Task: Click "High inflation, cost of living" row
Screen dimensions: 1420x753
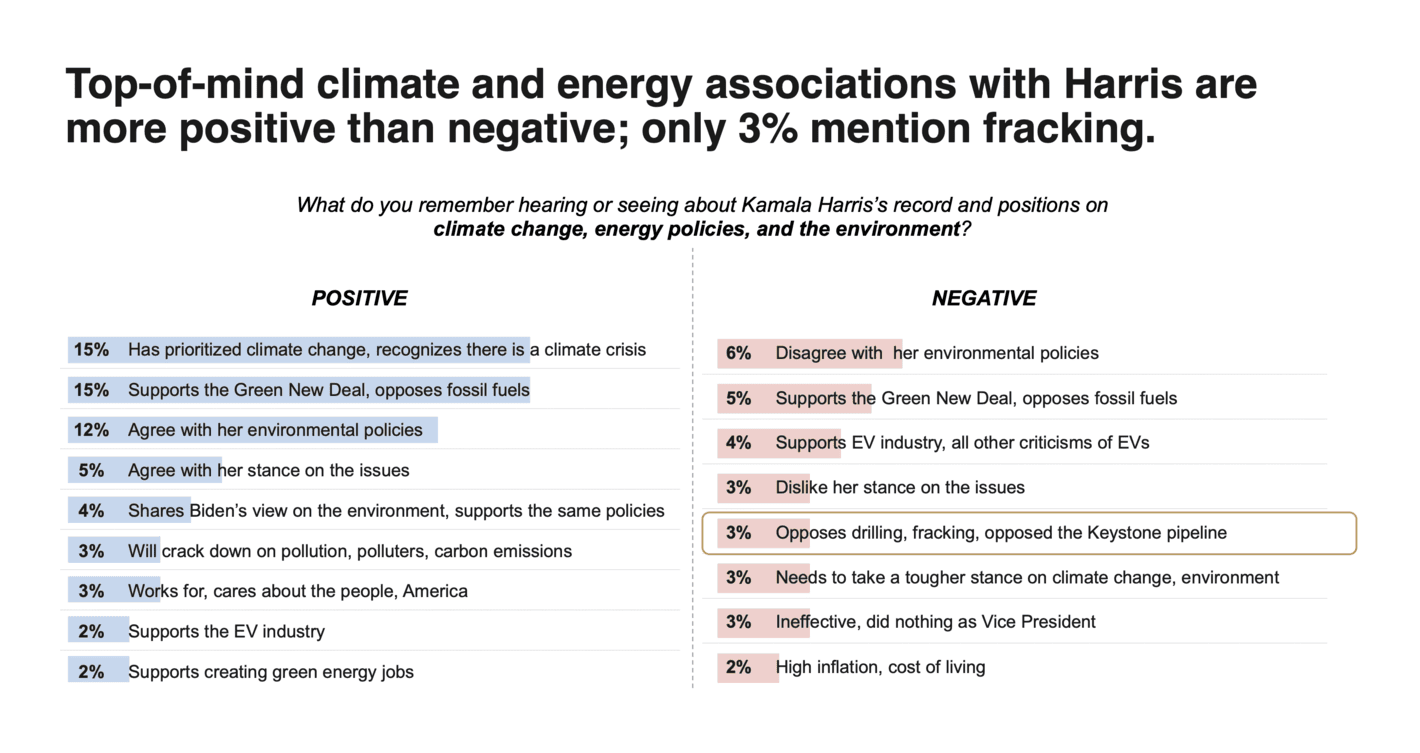Action: [x=880, y=667]
